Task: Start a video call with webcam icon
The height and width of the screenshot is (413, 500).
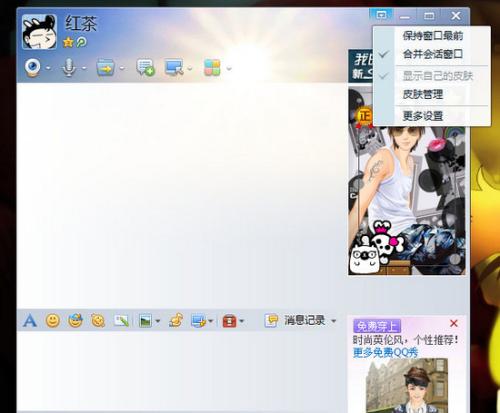Action: (33, 67)
